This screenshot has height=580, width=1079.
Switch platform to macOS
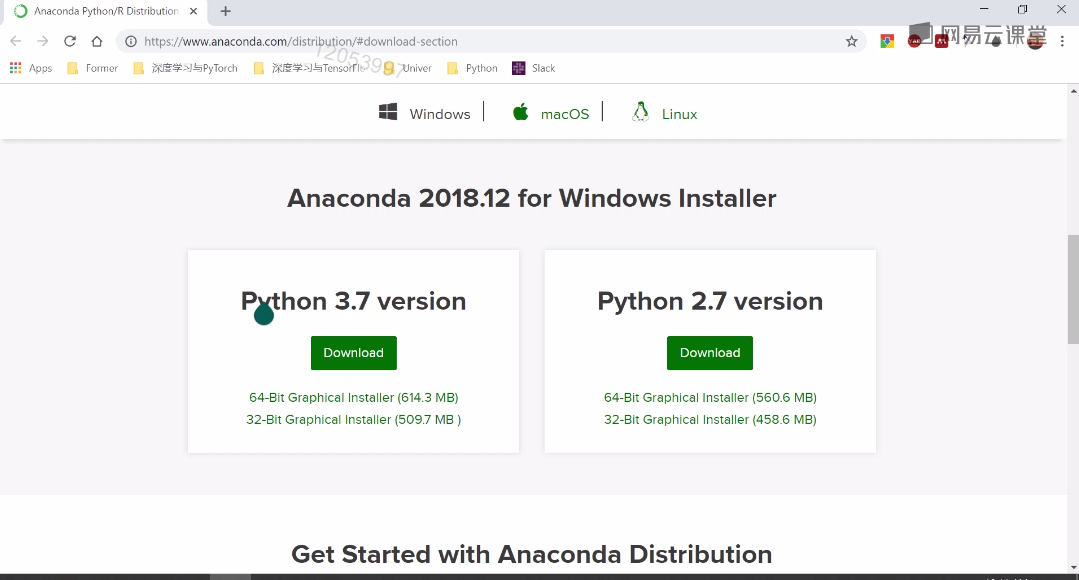pos(550,113)
